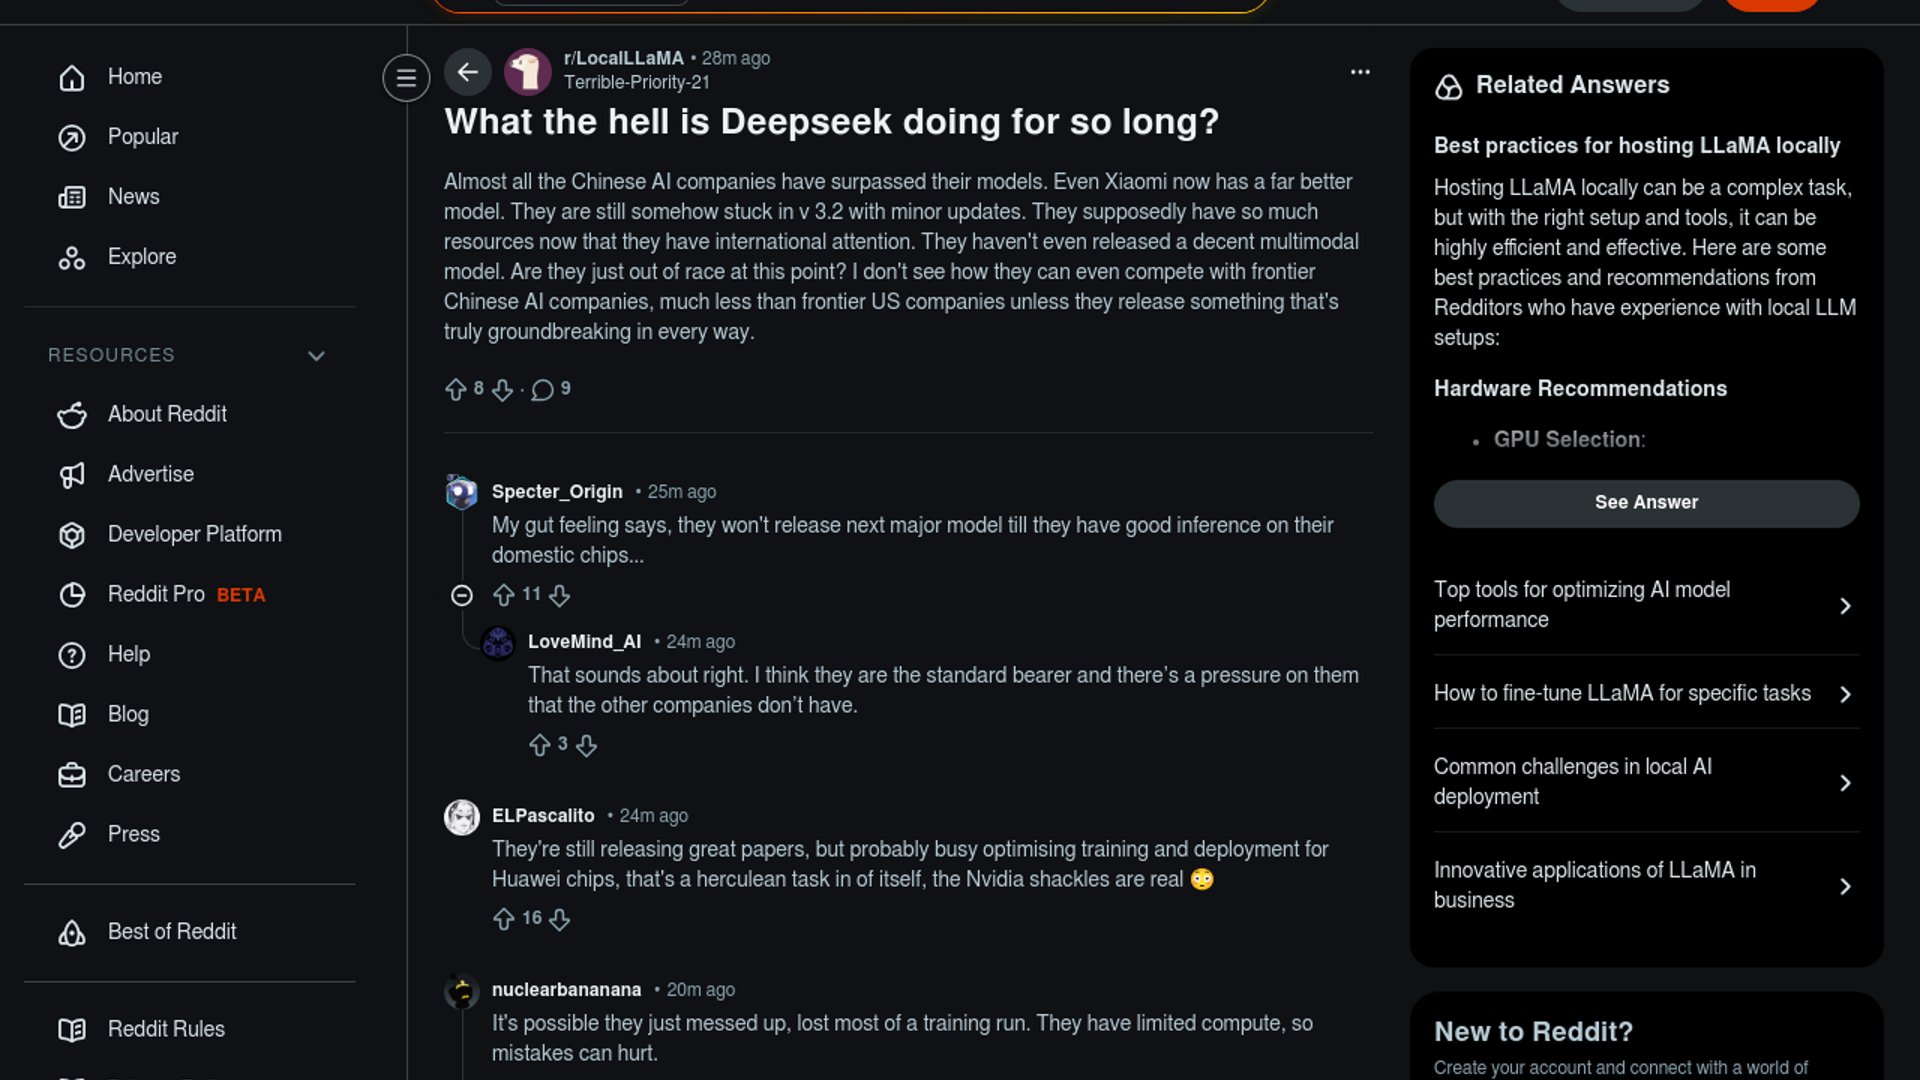Upvote the Deepseek post
The height and width of the screenshot is (1080, 1920).
(456, 390)
